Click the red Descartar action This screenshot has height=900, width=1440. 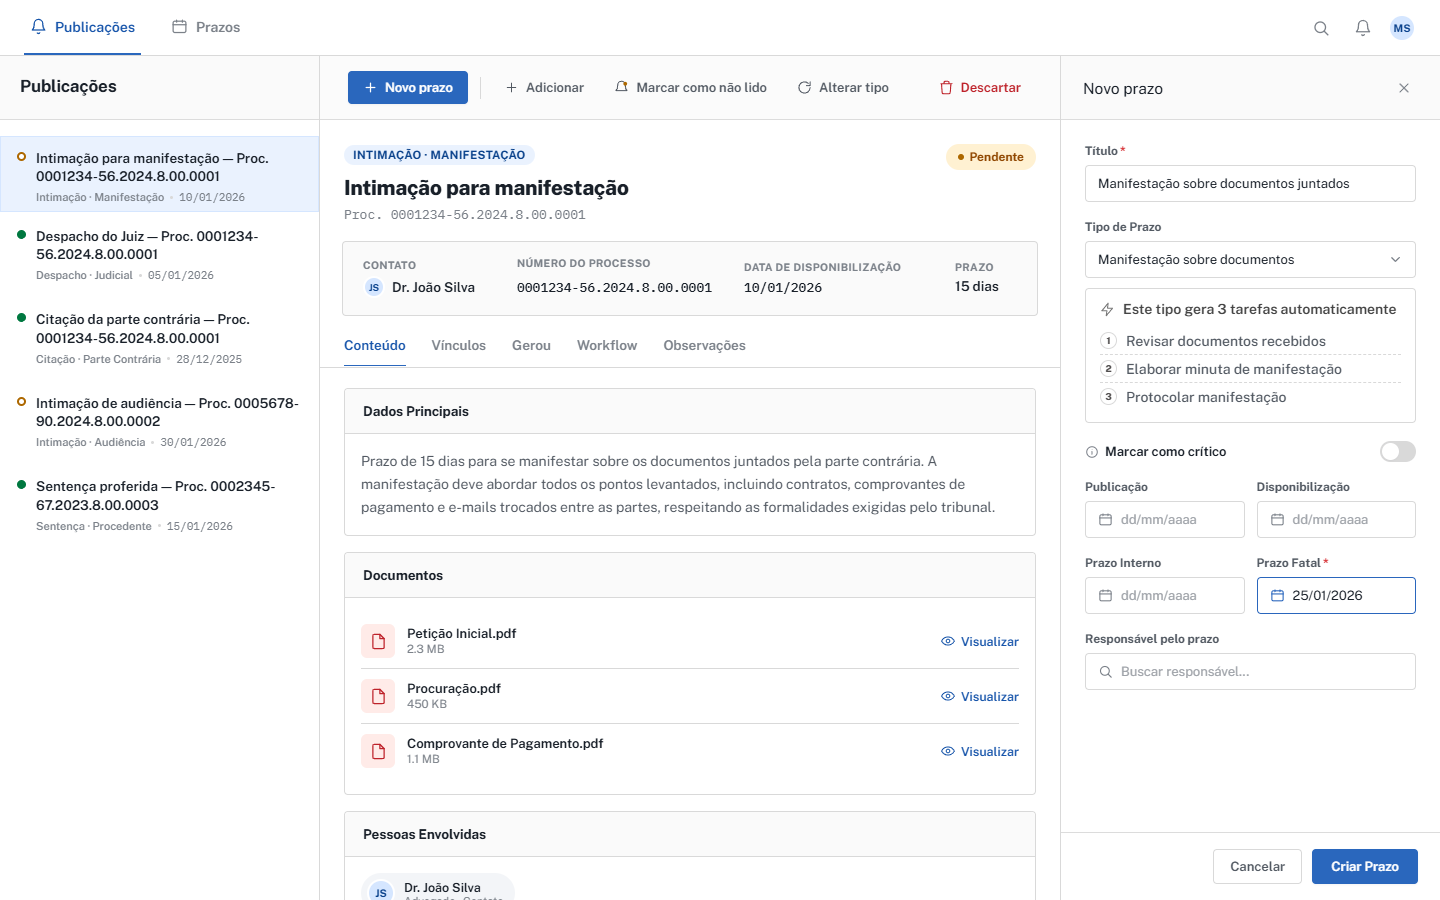(980, 88)
